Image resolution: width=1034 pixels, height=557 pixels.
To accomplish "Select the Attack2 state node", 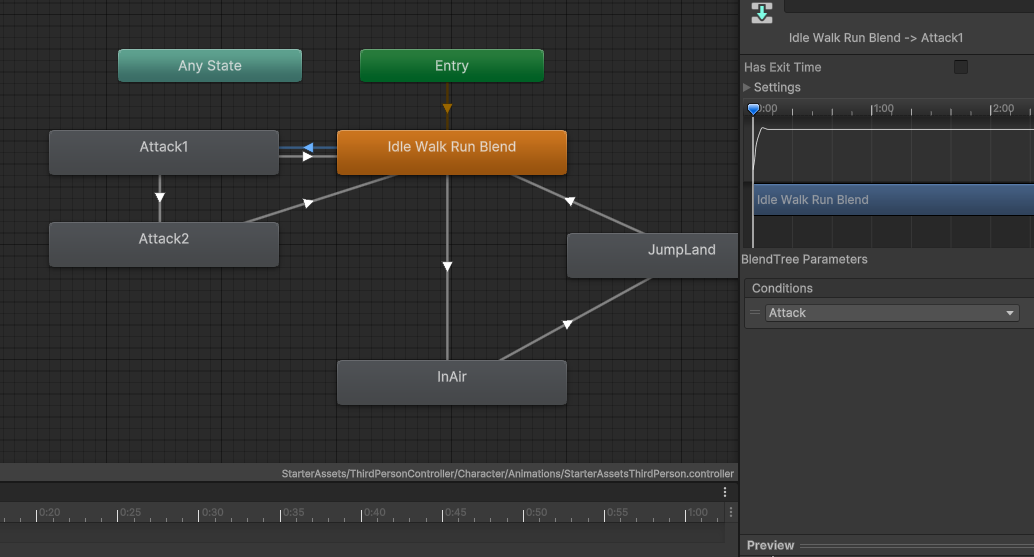I will pyautogui.click(x=164, y=244).
